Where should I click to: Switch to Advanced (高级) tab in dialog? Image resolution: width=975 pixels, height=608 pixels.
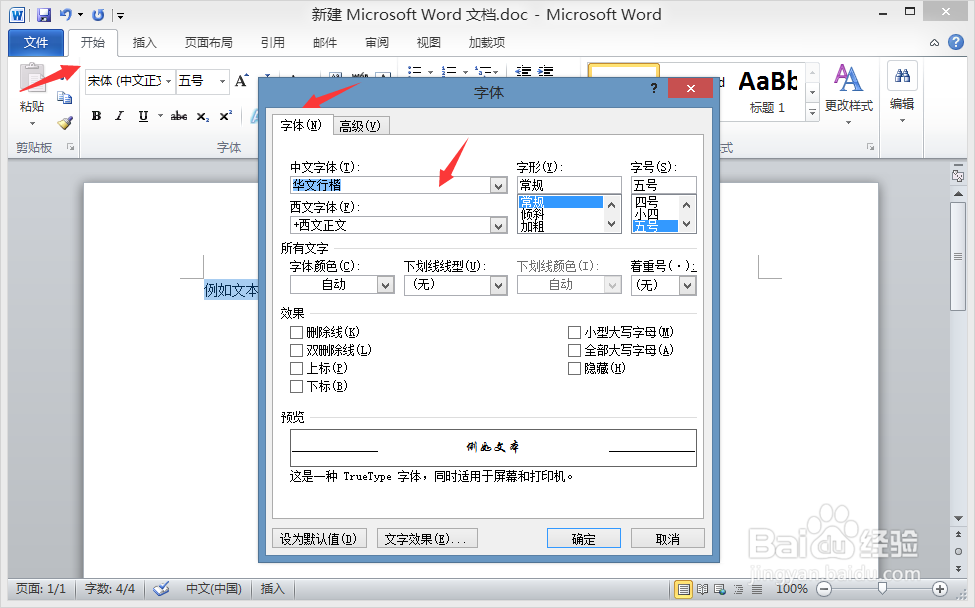pos(360,126)
